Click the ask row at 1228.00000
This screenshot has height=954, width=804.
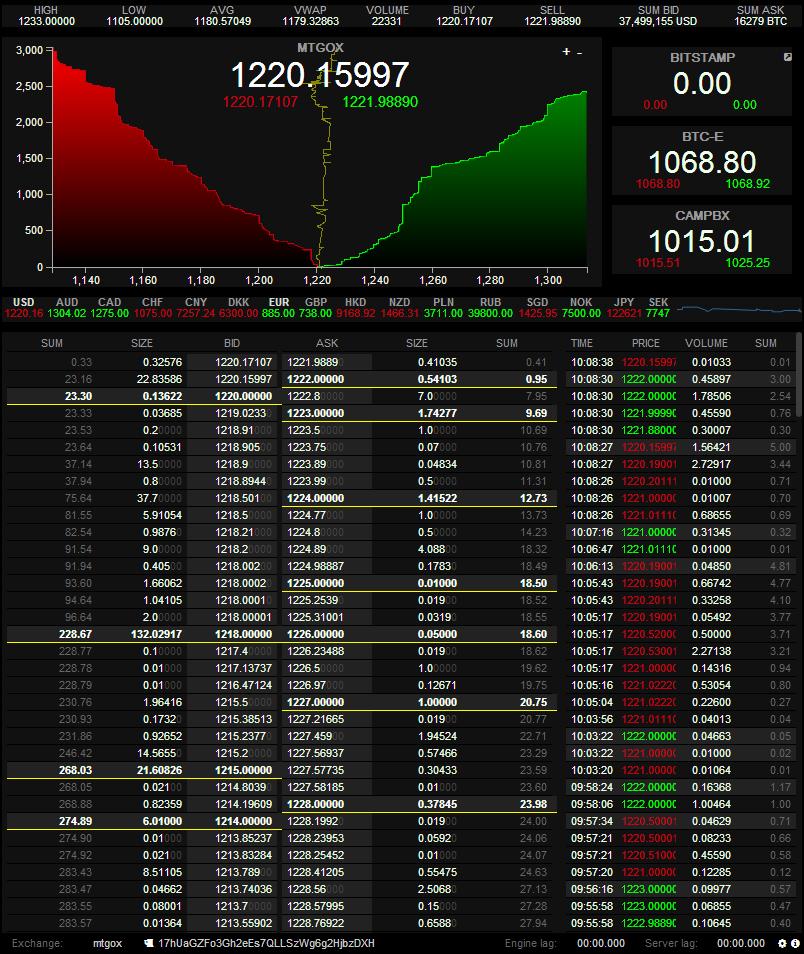pos(419,804)
